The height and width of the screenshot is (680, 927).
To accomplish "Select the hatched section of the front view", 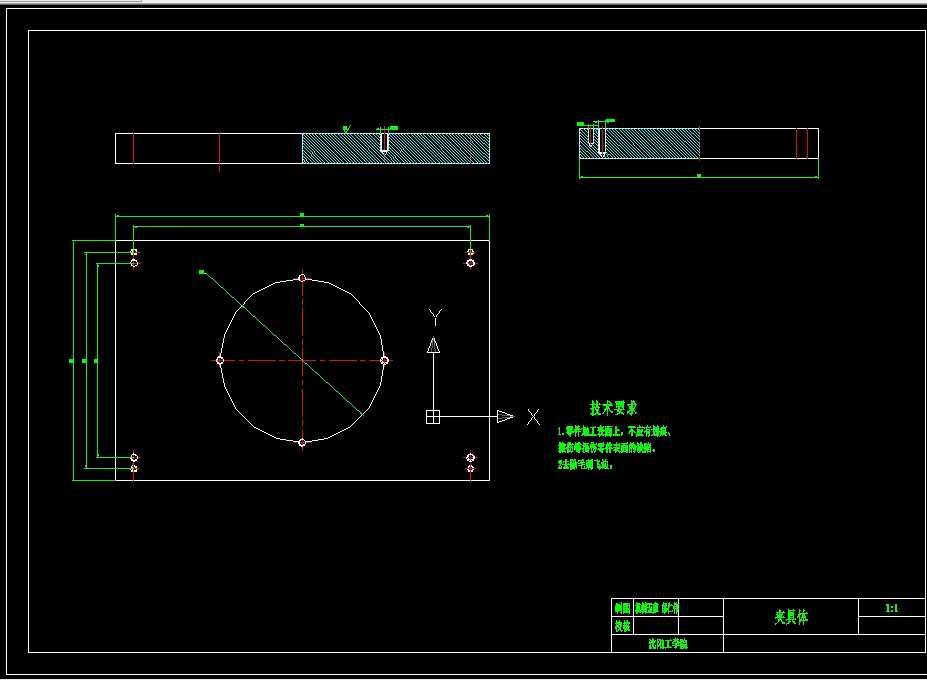I will click(x=396, y=148).
